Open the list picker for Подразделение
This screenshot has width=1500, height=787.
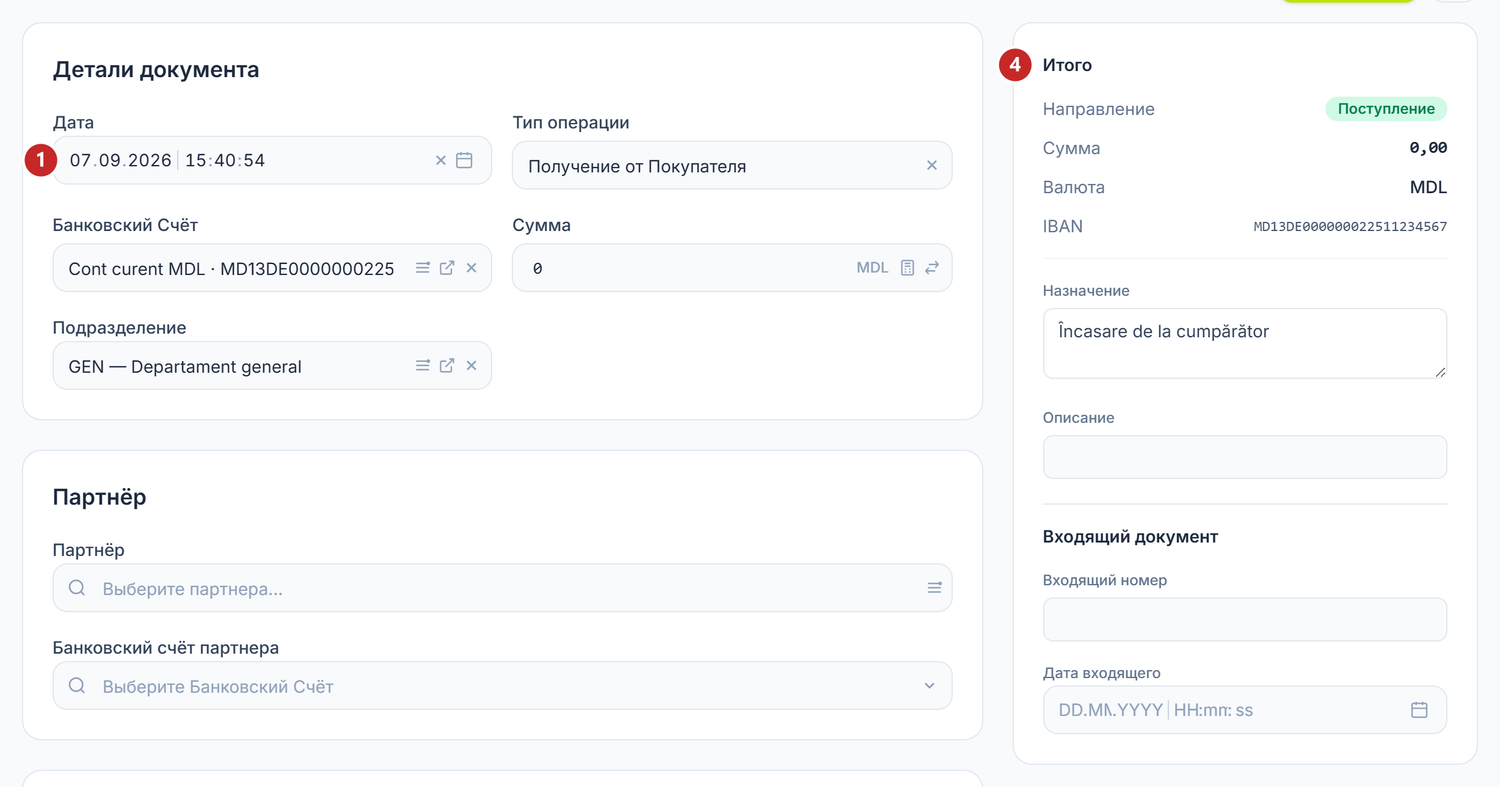pos(423,366)
